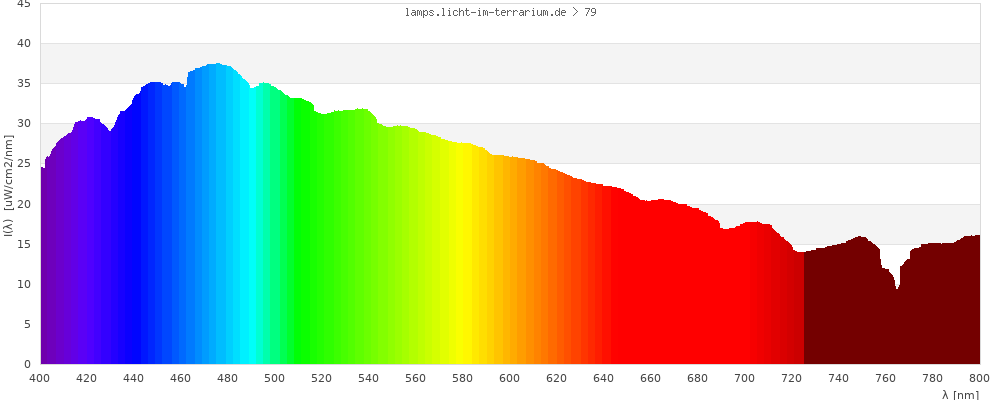Viewport: 1000px width, 400px height.
Task: Select the 700 tick label on the x-axis
Action: [x=745, y=378]
